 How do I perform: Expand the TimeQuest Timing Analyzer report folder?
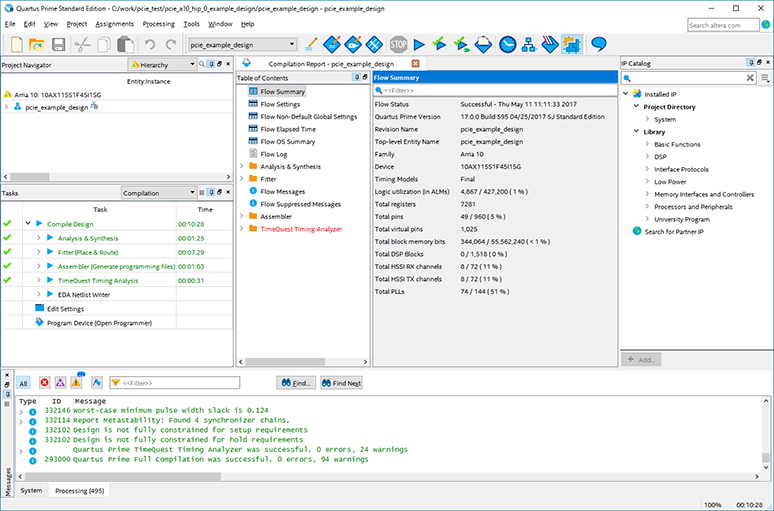241,229
